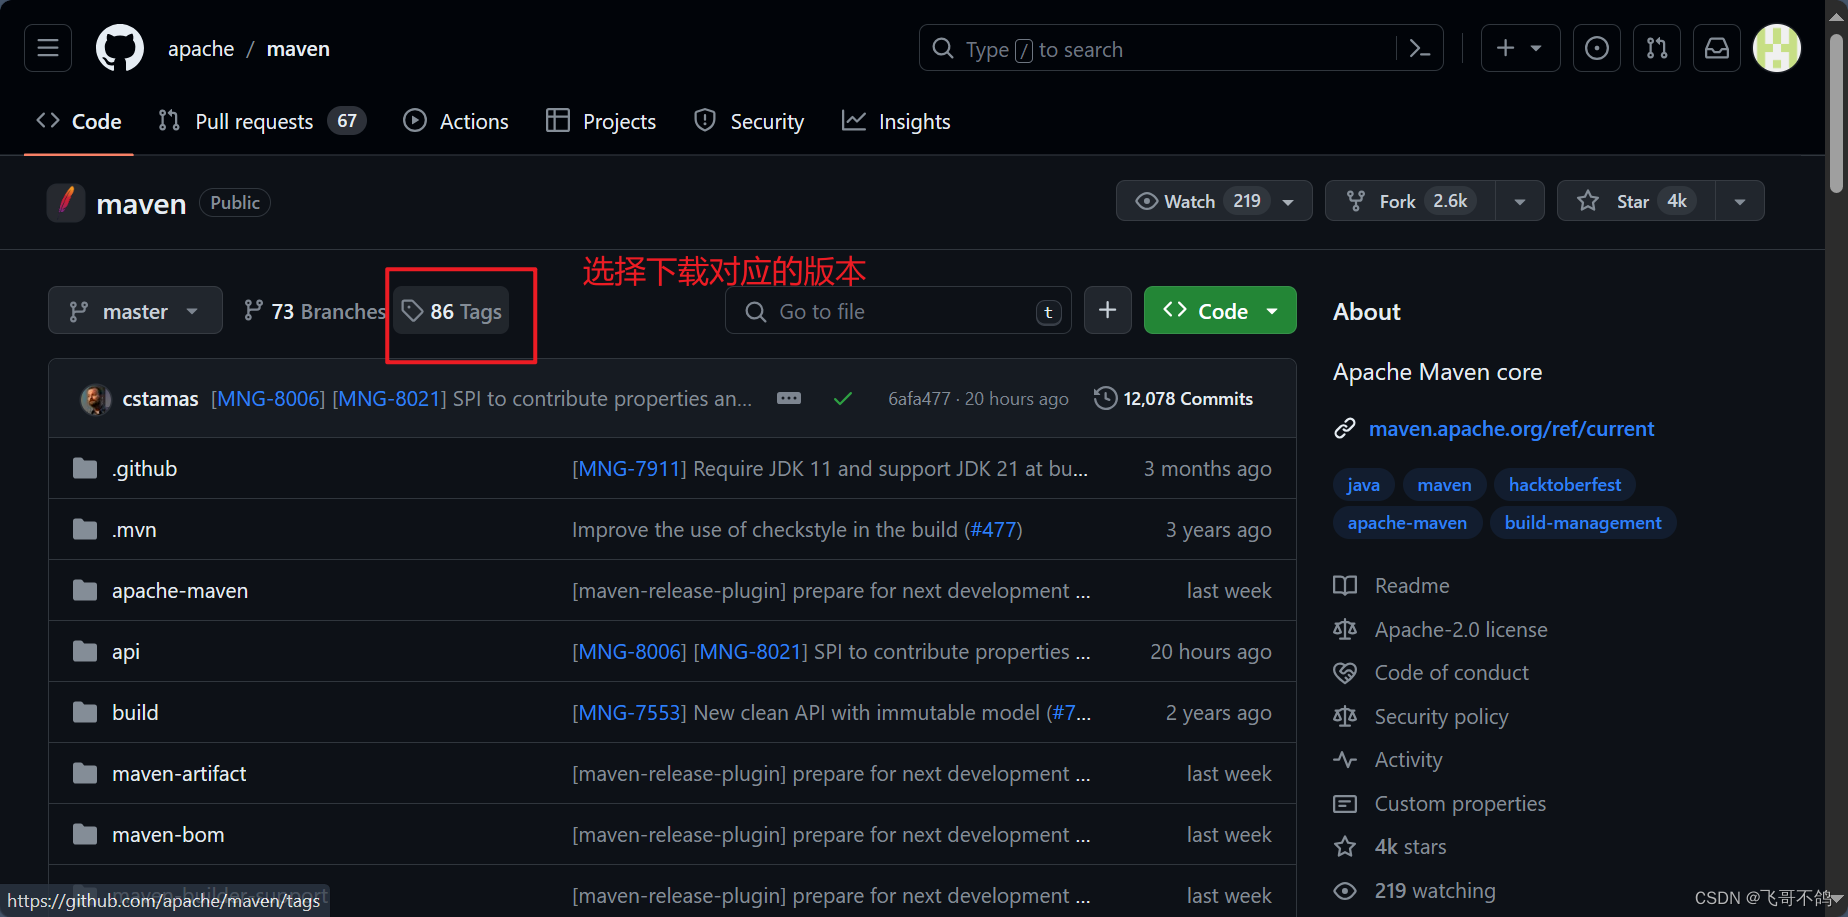Star the maven repository
This screenshot has width=1848, height=917.
coord(1637,201)
